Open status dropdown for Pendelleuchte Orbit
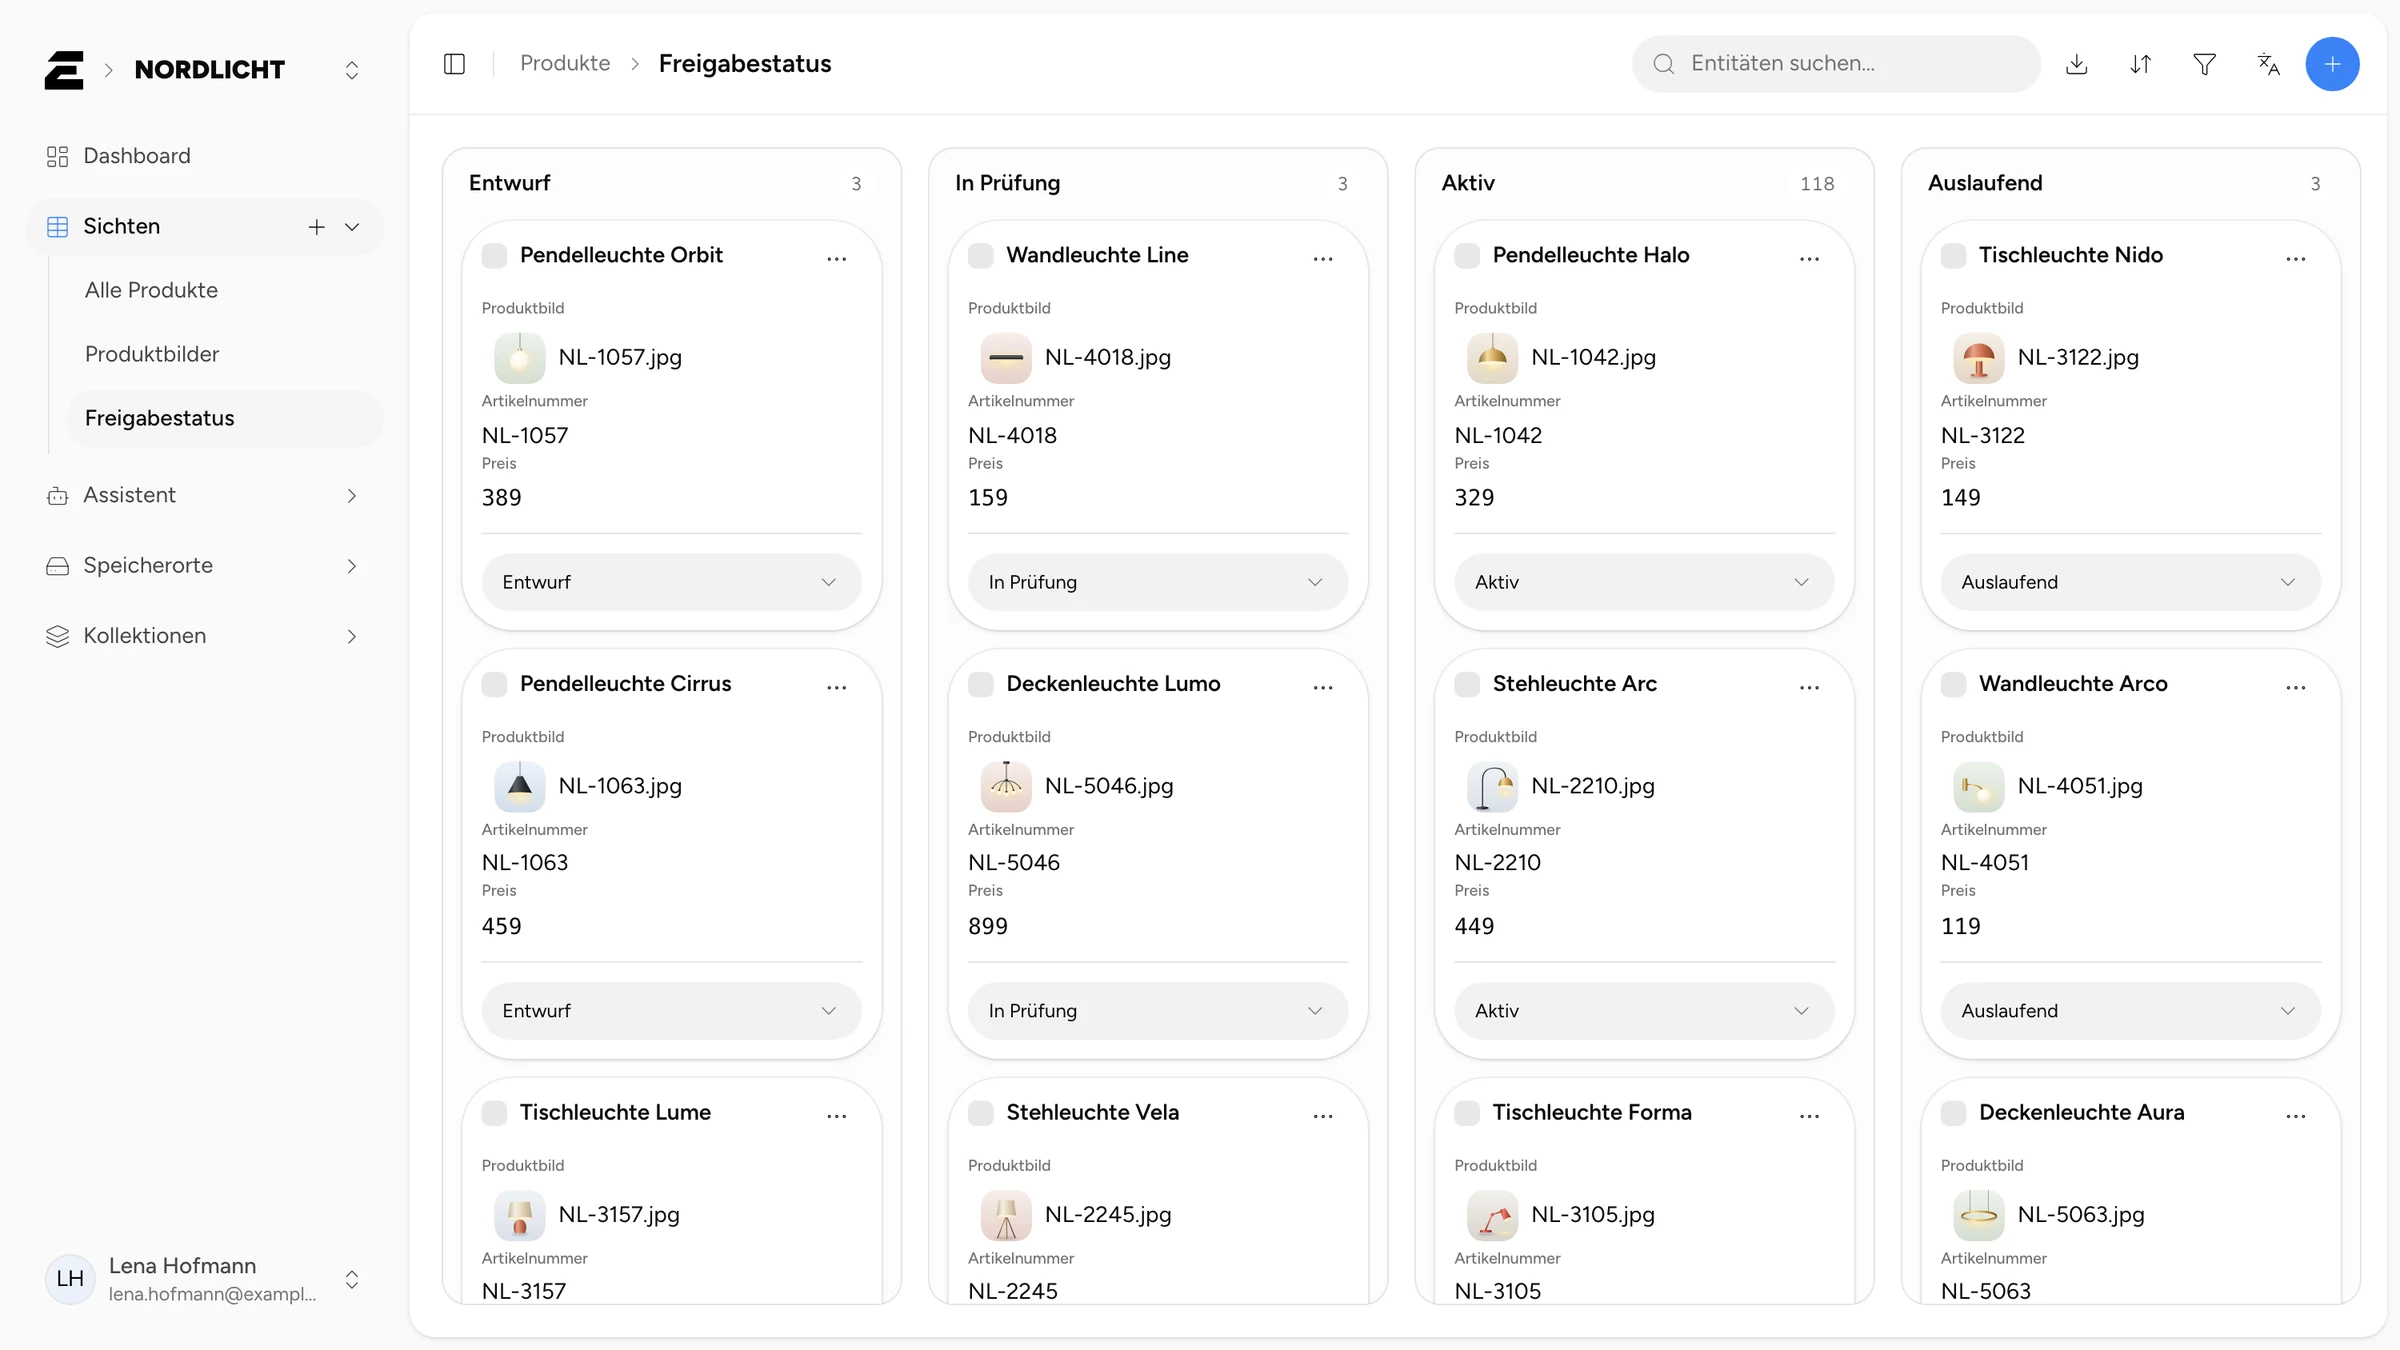Screen dimensions: 2400x1350 click(x=671, y=582)
